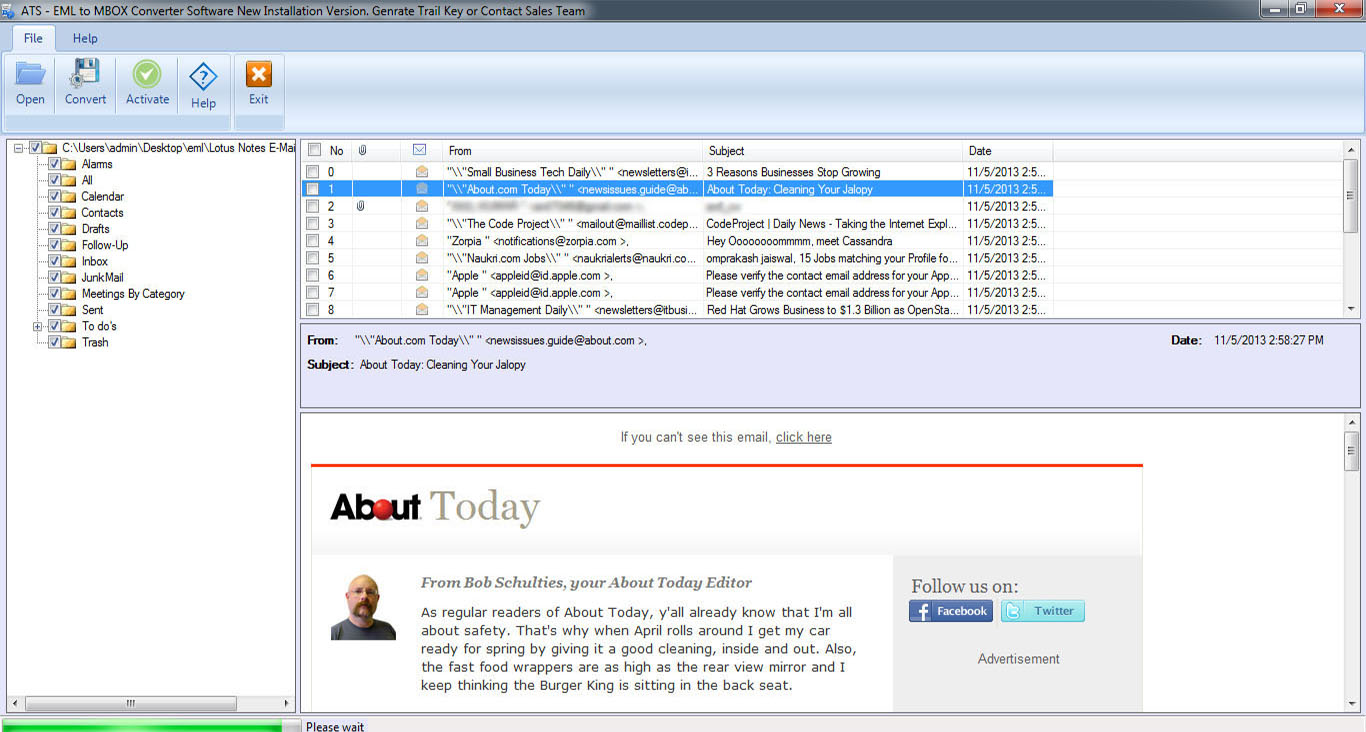Screen dimensions: 1366x732
Task: Follow the 'click here' email link
Action: tap(803, 437)
